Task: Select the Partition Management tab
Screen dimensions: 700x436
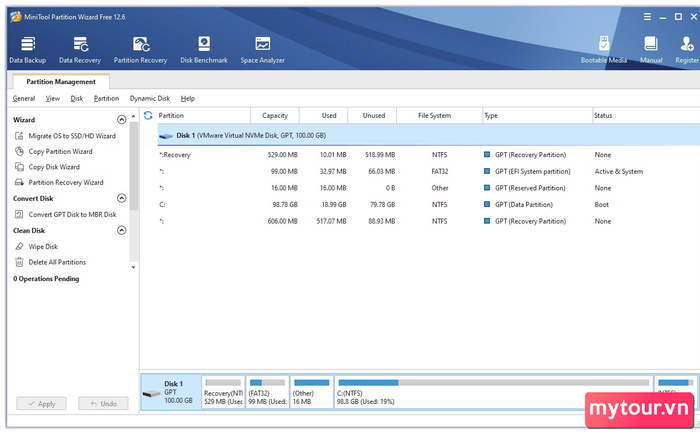Action: coord(61,82)
